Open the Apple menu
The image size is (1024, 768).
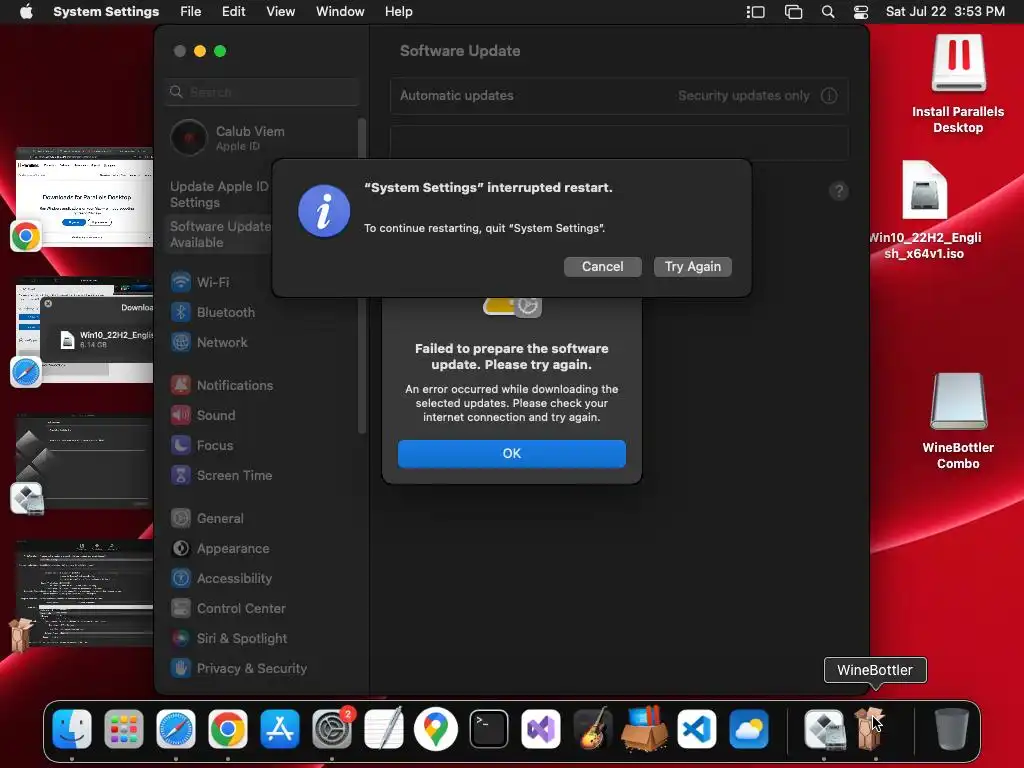pyautogui.click(x=26, y=12)
